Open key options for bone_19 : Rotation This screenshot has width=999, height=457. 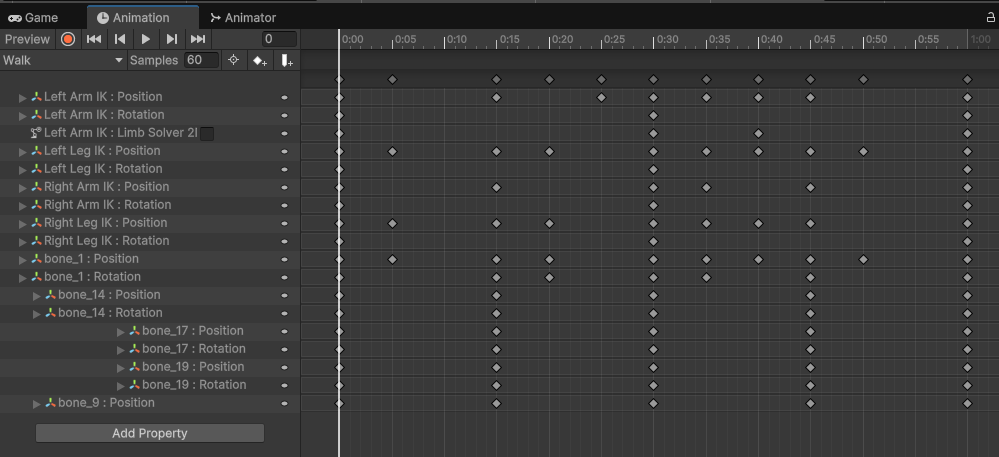284,386
